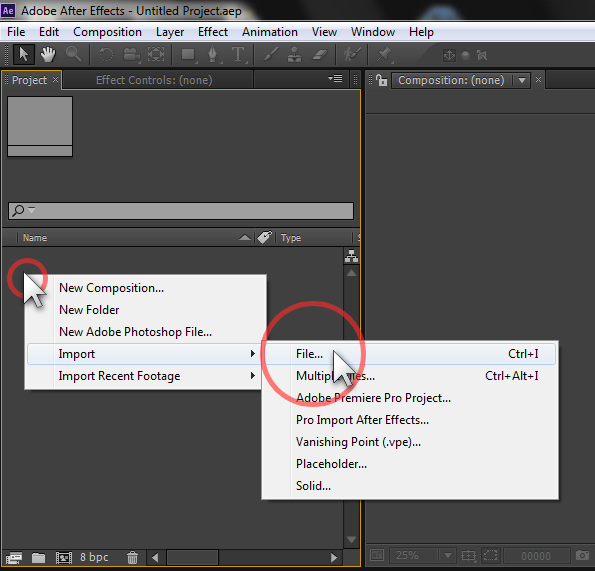Viewport: 595px width, 571px height.
Task: Select the Pen tool
Action: coord(212,54)
